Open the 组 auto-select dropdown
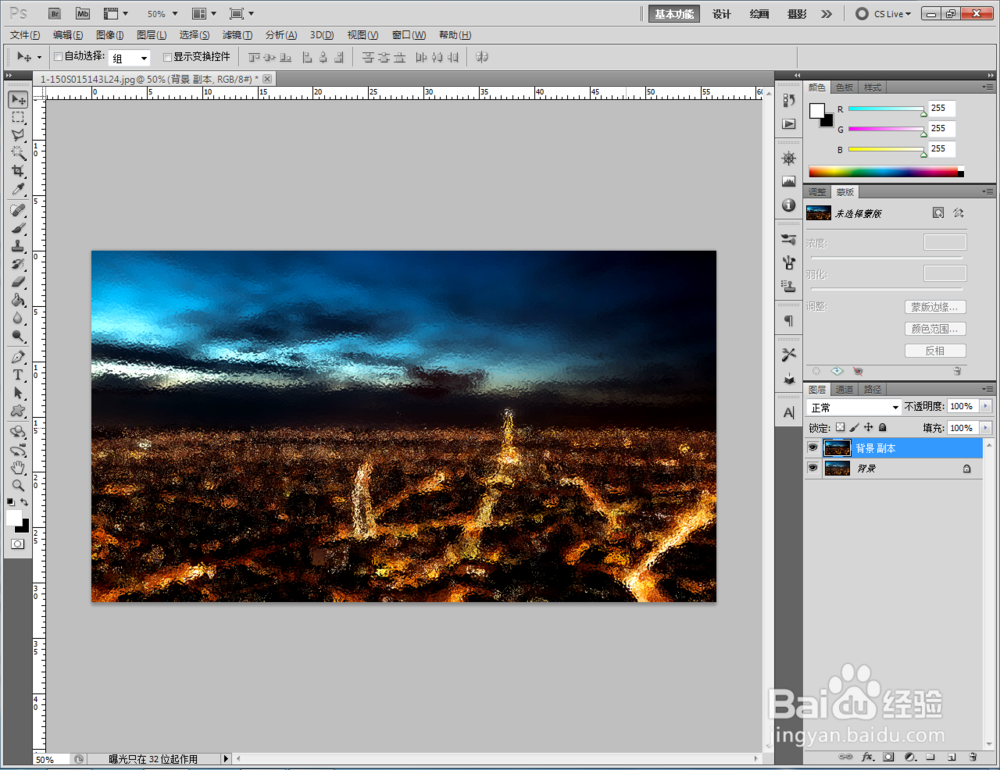This screenshot has height=770, width=1000. [129, 58]
